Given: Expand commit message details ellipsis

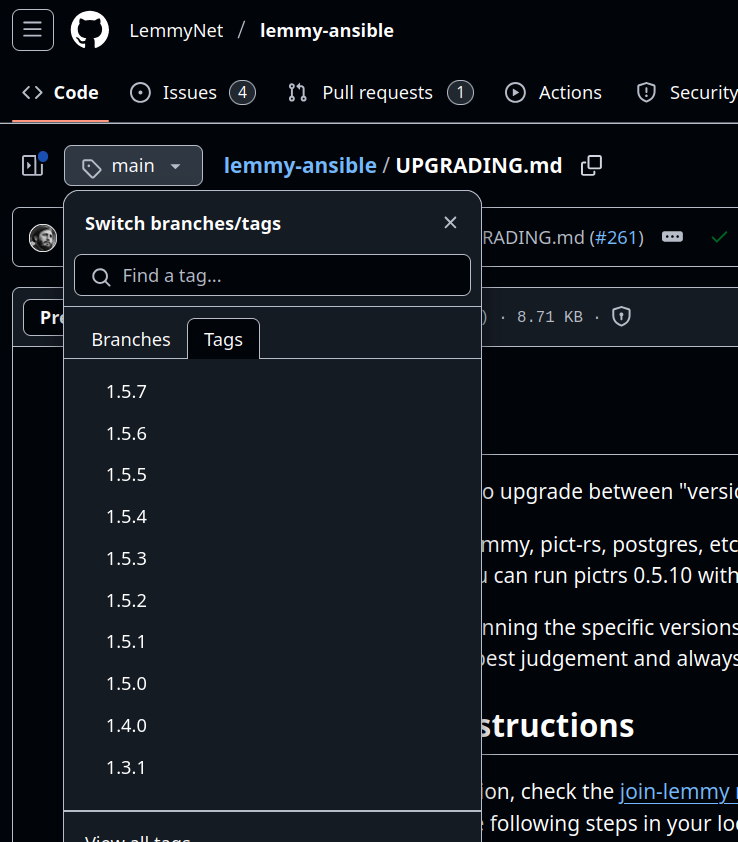Looking at the screenshot, I should click(x=672, y=237).
